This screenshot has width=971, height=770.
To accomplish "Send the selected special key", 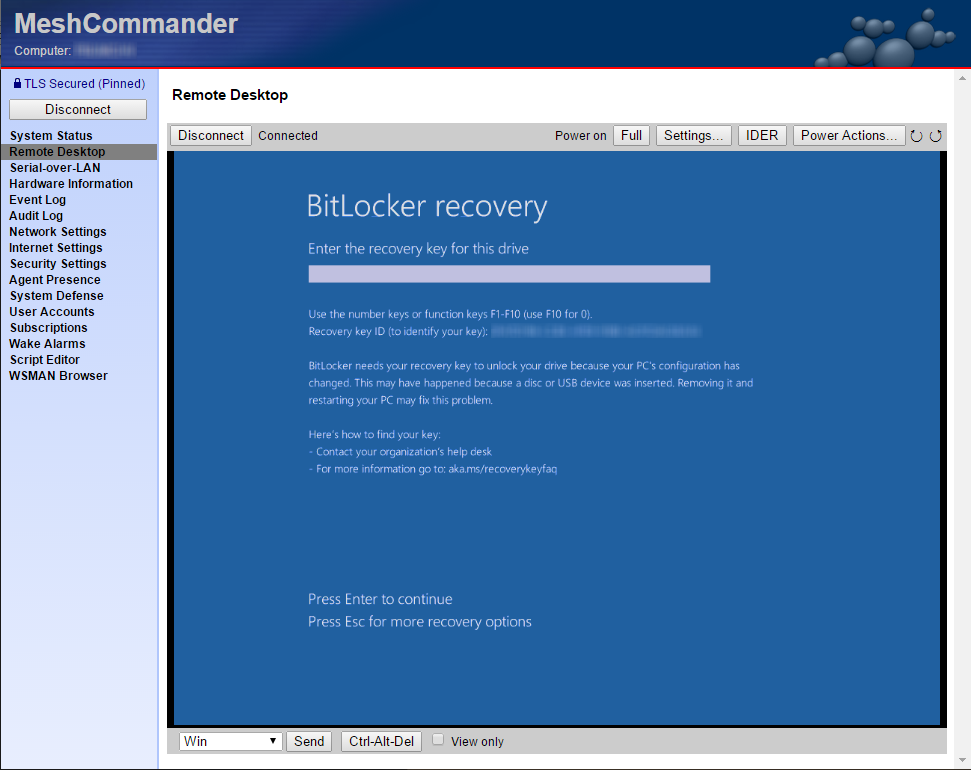I will pyautogui.click(x=309, y=742).
